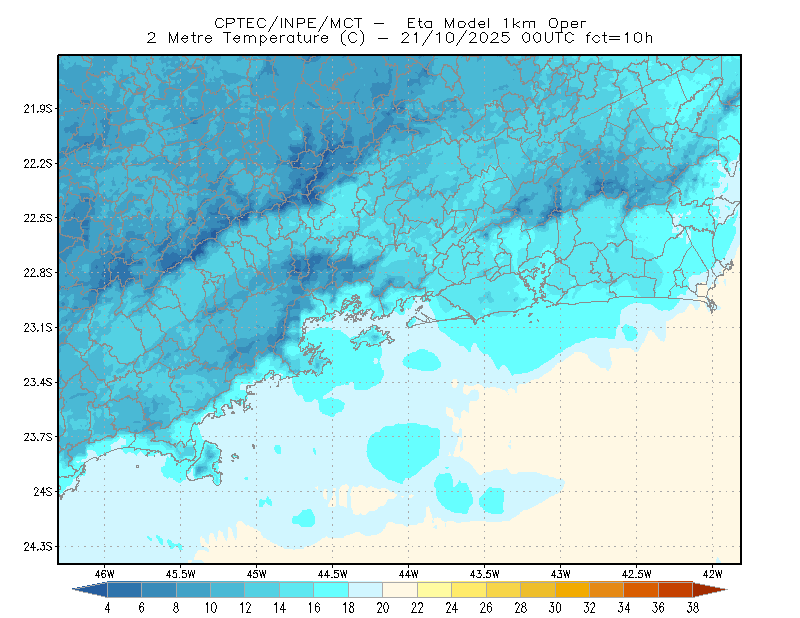Choose the yellow legend swatch between 24 and 26

coord(469,590)
